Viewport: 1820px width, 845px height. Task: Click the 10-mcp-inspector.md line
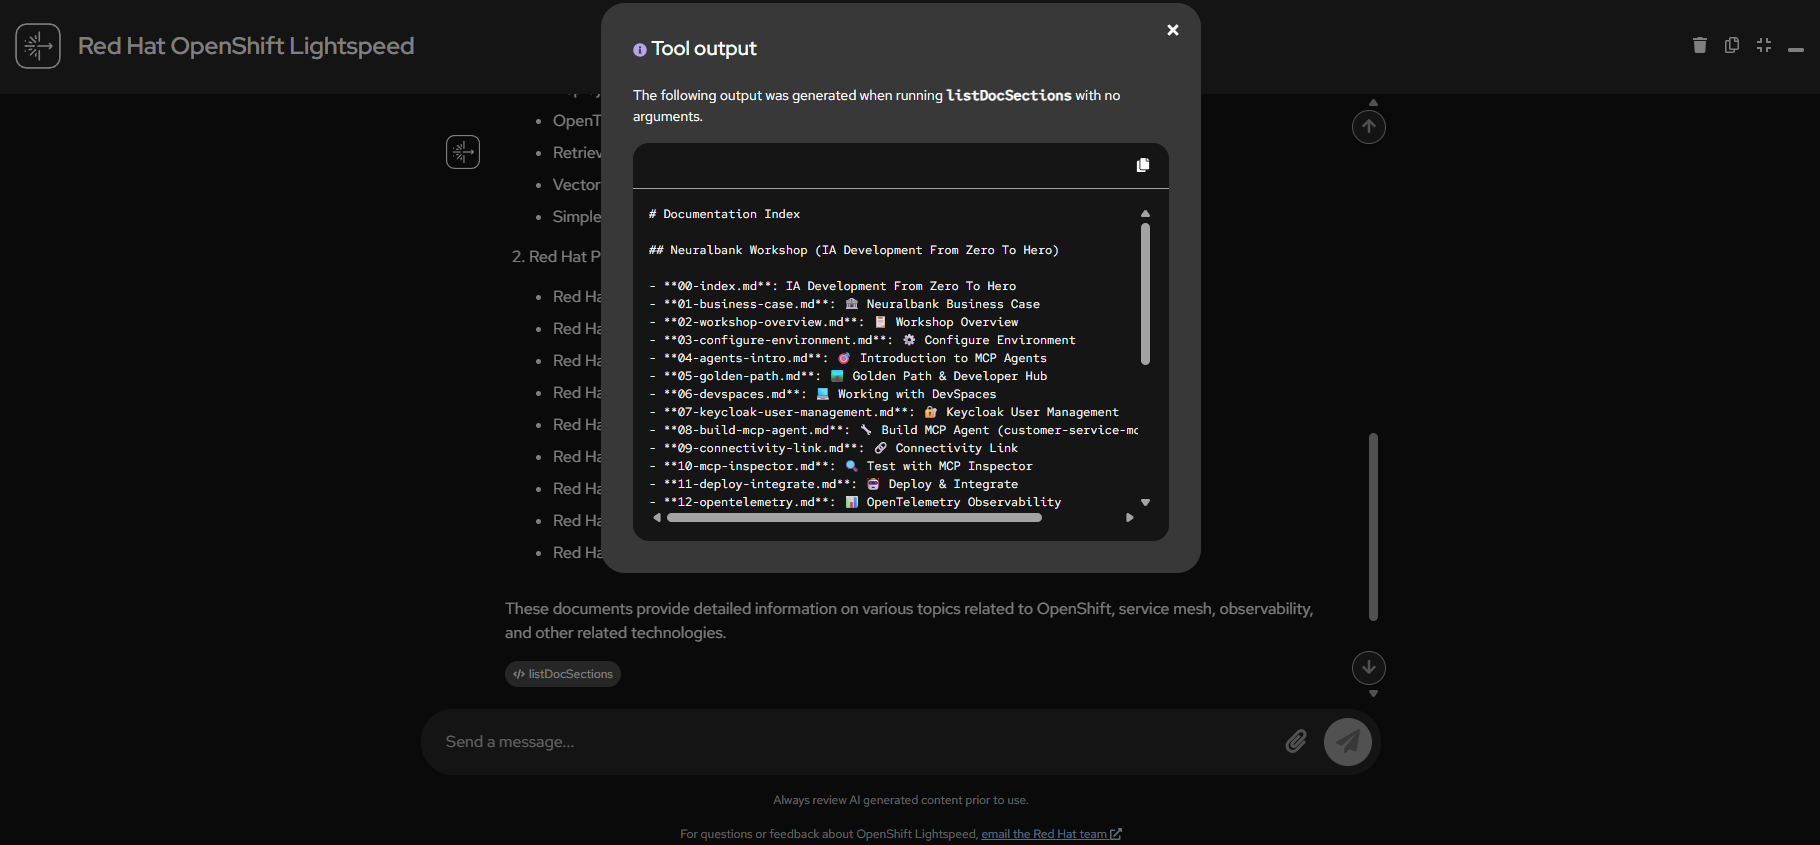[x=841, y=466]
